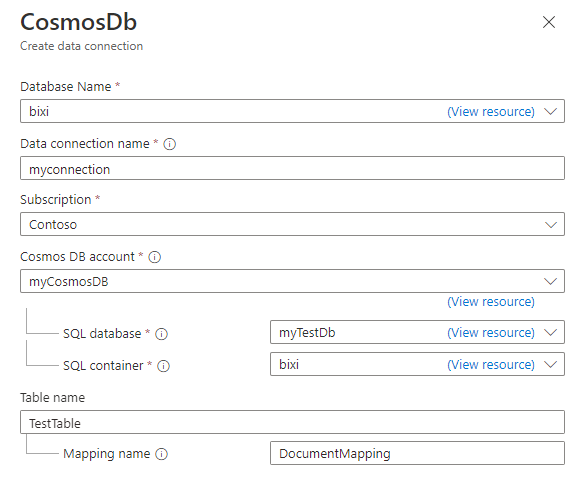This screenshot has height=477, width=585.
Task: Click the Mapping name label
Action: click(106, 454)
